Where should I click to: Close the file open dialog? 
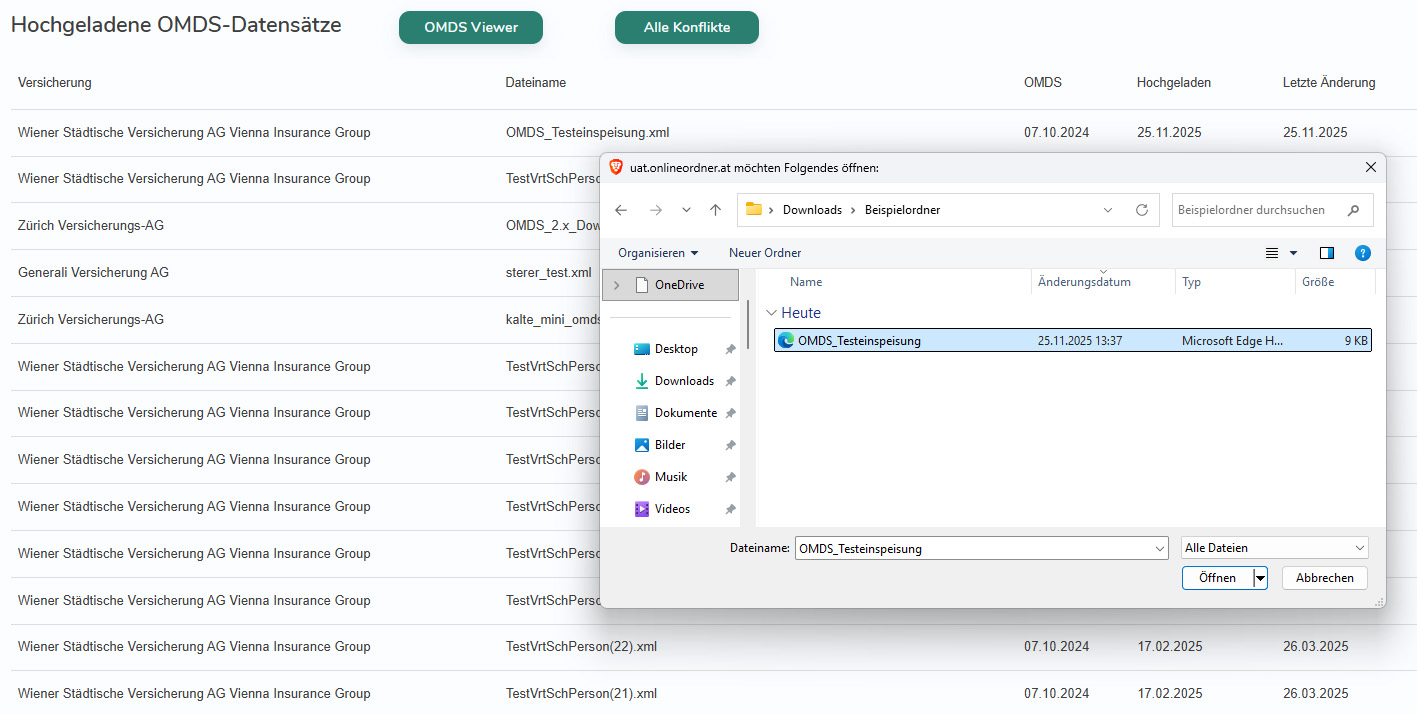point(1369,167)
